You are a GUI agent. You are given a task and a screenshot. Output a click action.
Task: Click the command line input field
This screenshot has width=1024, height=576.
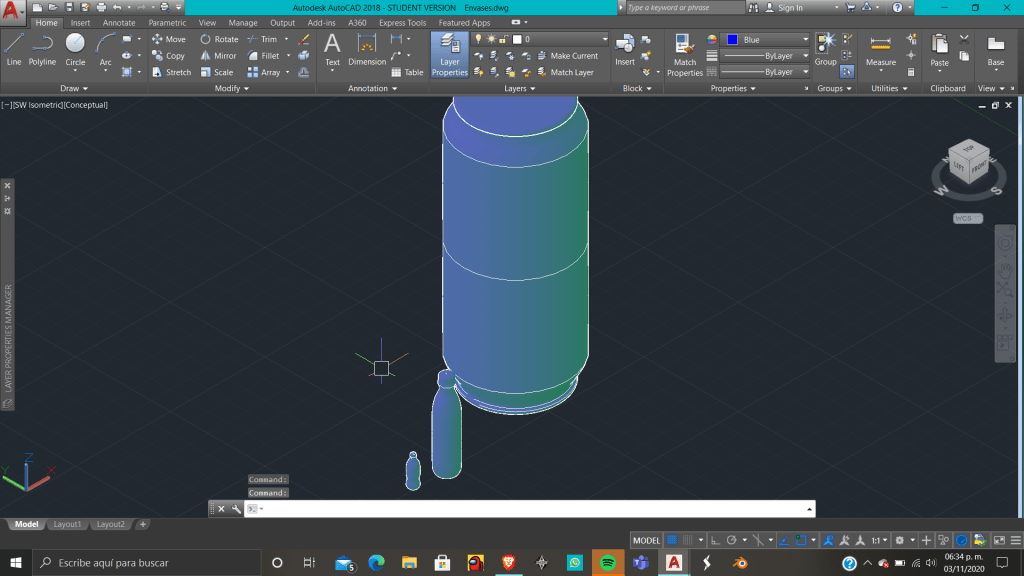click(x=530, y=509)
